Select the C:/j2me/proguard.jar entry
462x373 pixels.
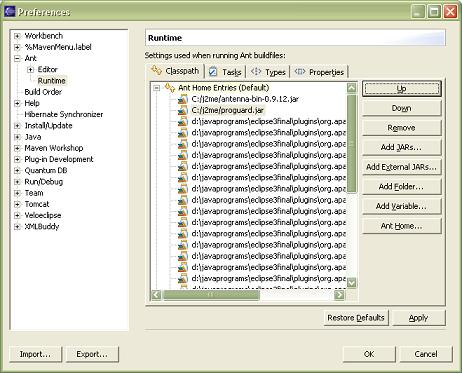tap(228, 110)
